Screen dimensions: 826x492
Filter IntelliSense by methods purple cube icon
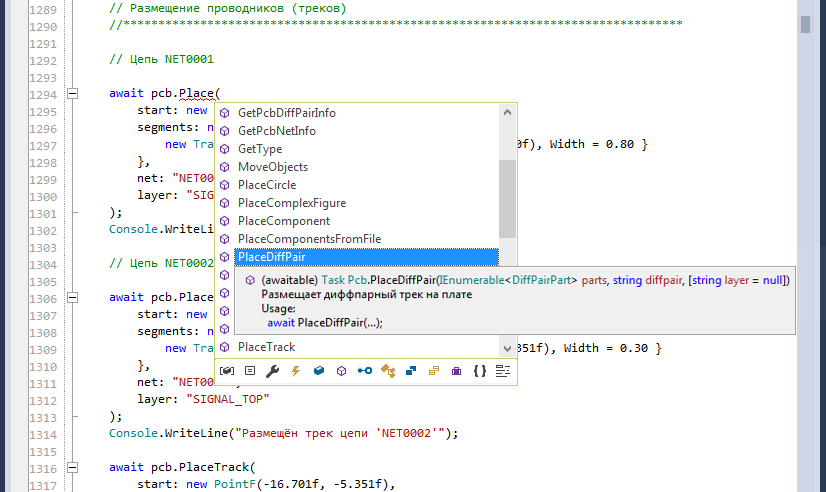(341, 371)
